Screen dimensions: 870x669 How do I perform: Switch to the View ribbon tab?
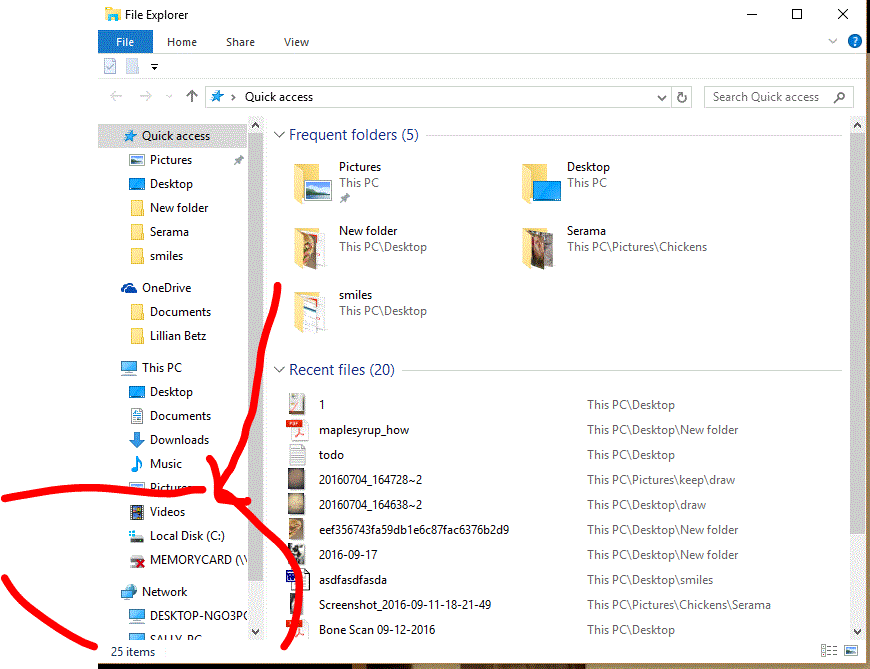[x=296, y=42]
